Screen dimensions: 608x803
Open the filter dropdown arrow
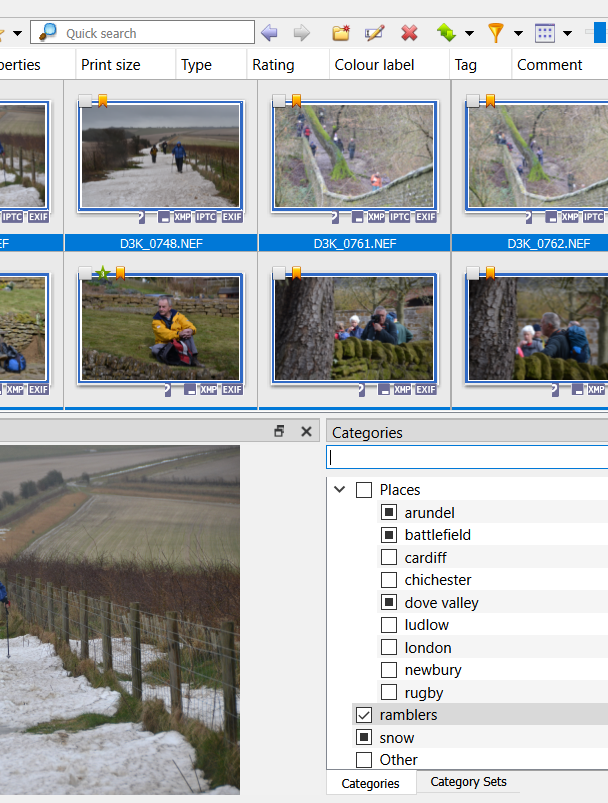[518, 33]
